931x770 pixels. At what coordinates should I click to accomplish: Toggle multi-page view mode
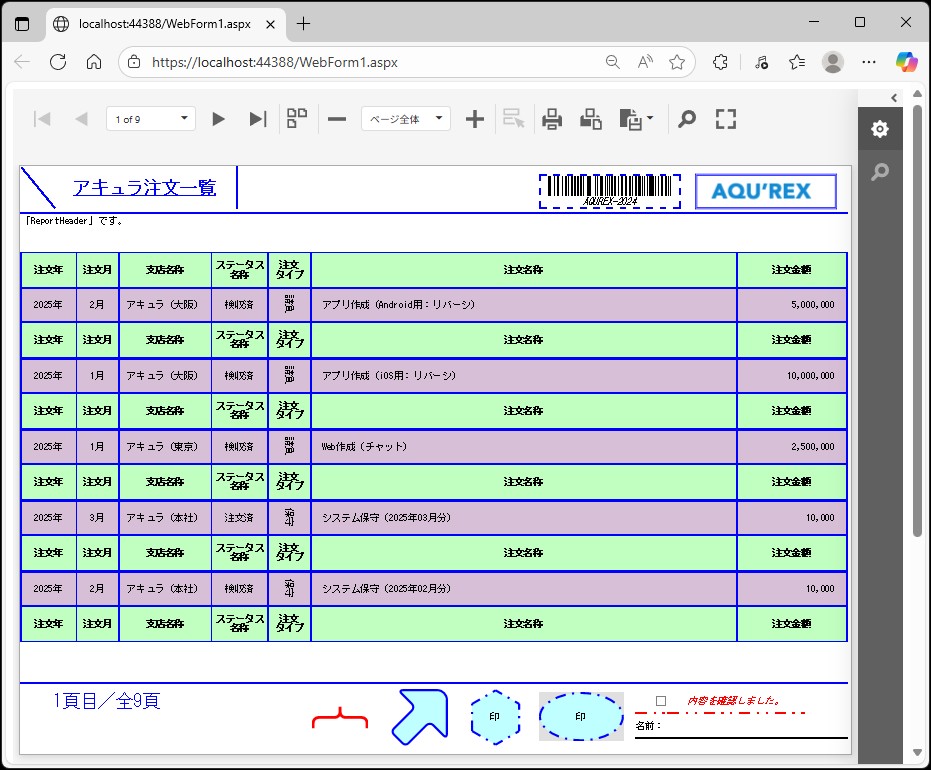tap(297, 119)
